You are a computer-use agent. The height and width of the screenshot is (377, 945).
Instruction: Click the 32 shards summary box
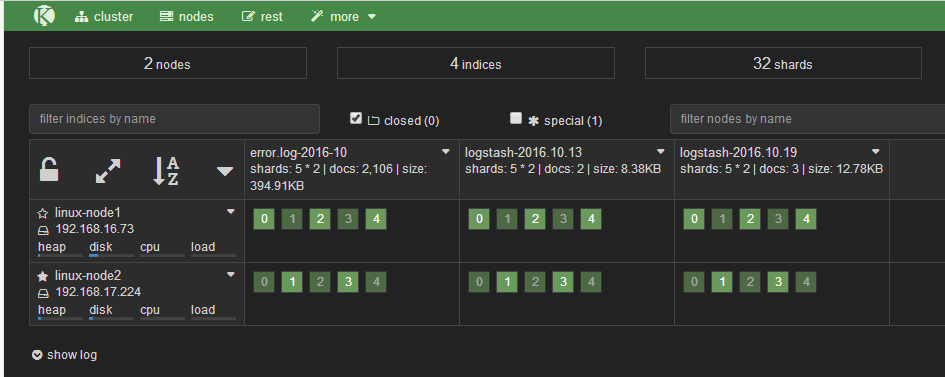[x=783, y=63]
